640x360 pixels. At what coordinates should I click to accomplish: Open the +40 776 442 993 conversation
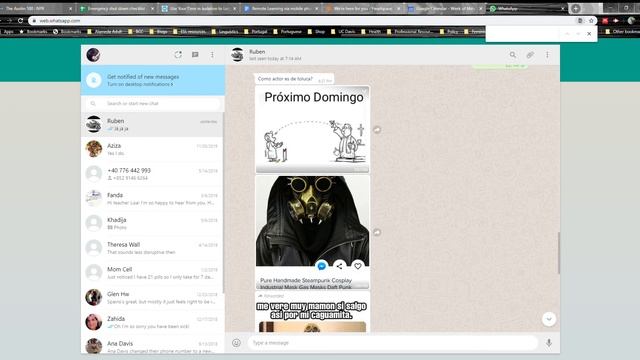coord(153,174)
